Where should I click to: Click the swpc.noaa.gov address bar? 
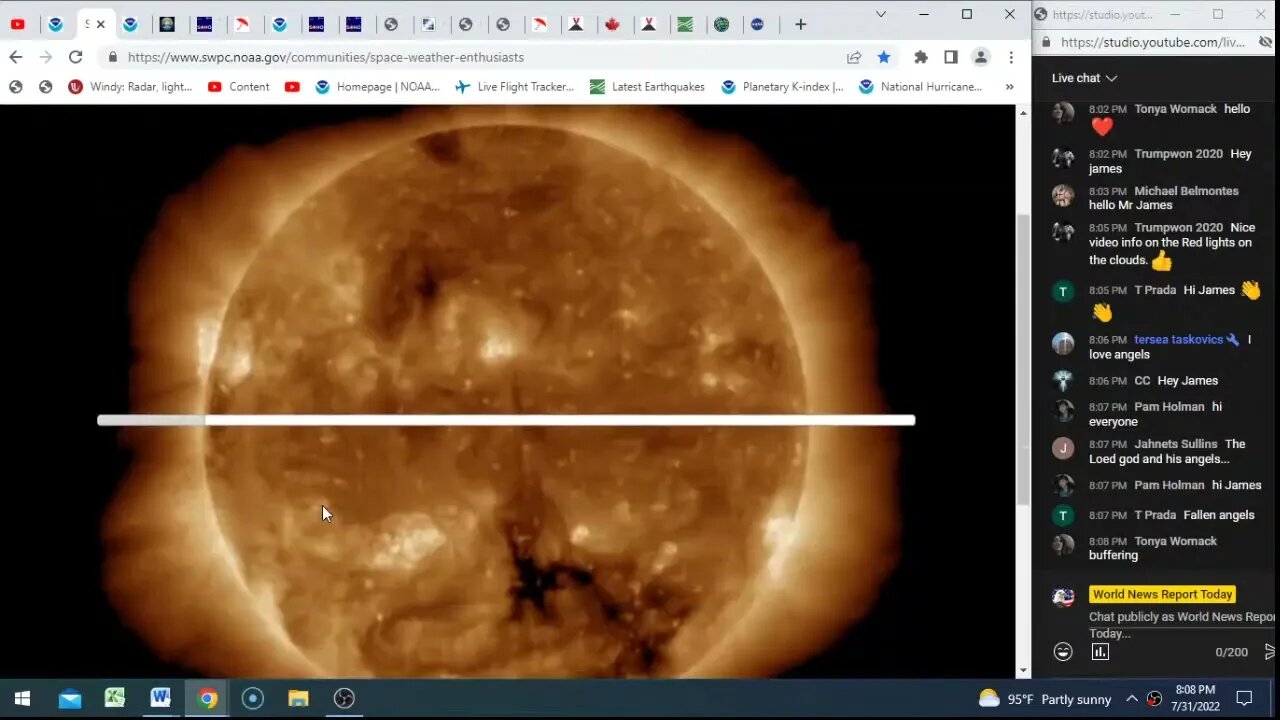click(x=480, y=57)
